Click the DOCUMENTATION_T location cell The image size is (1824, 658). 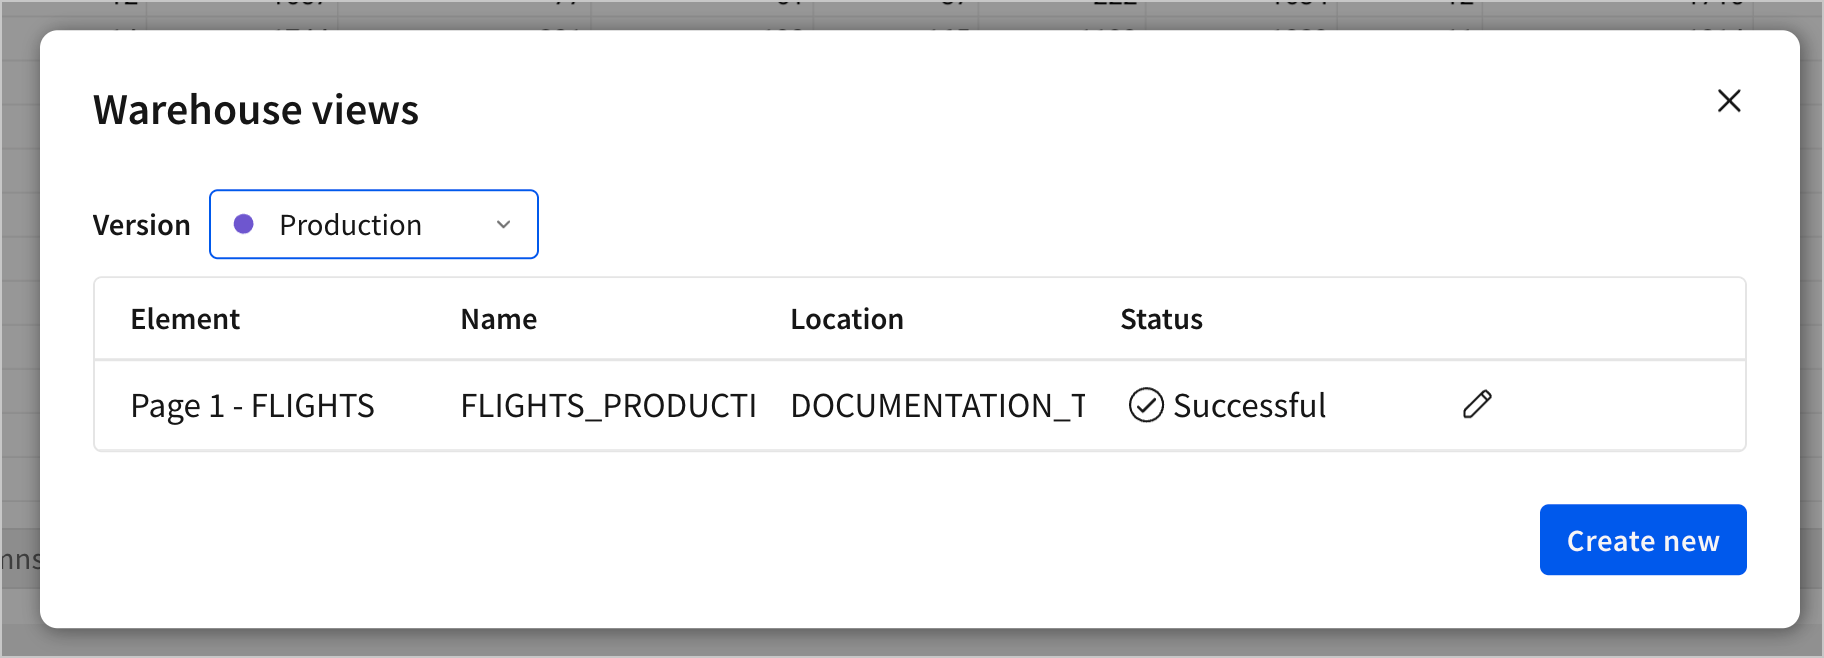point(939,405)
